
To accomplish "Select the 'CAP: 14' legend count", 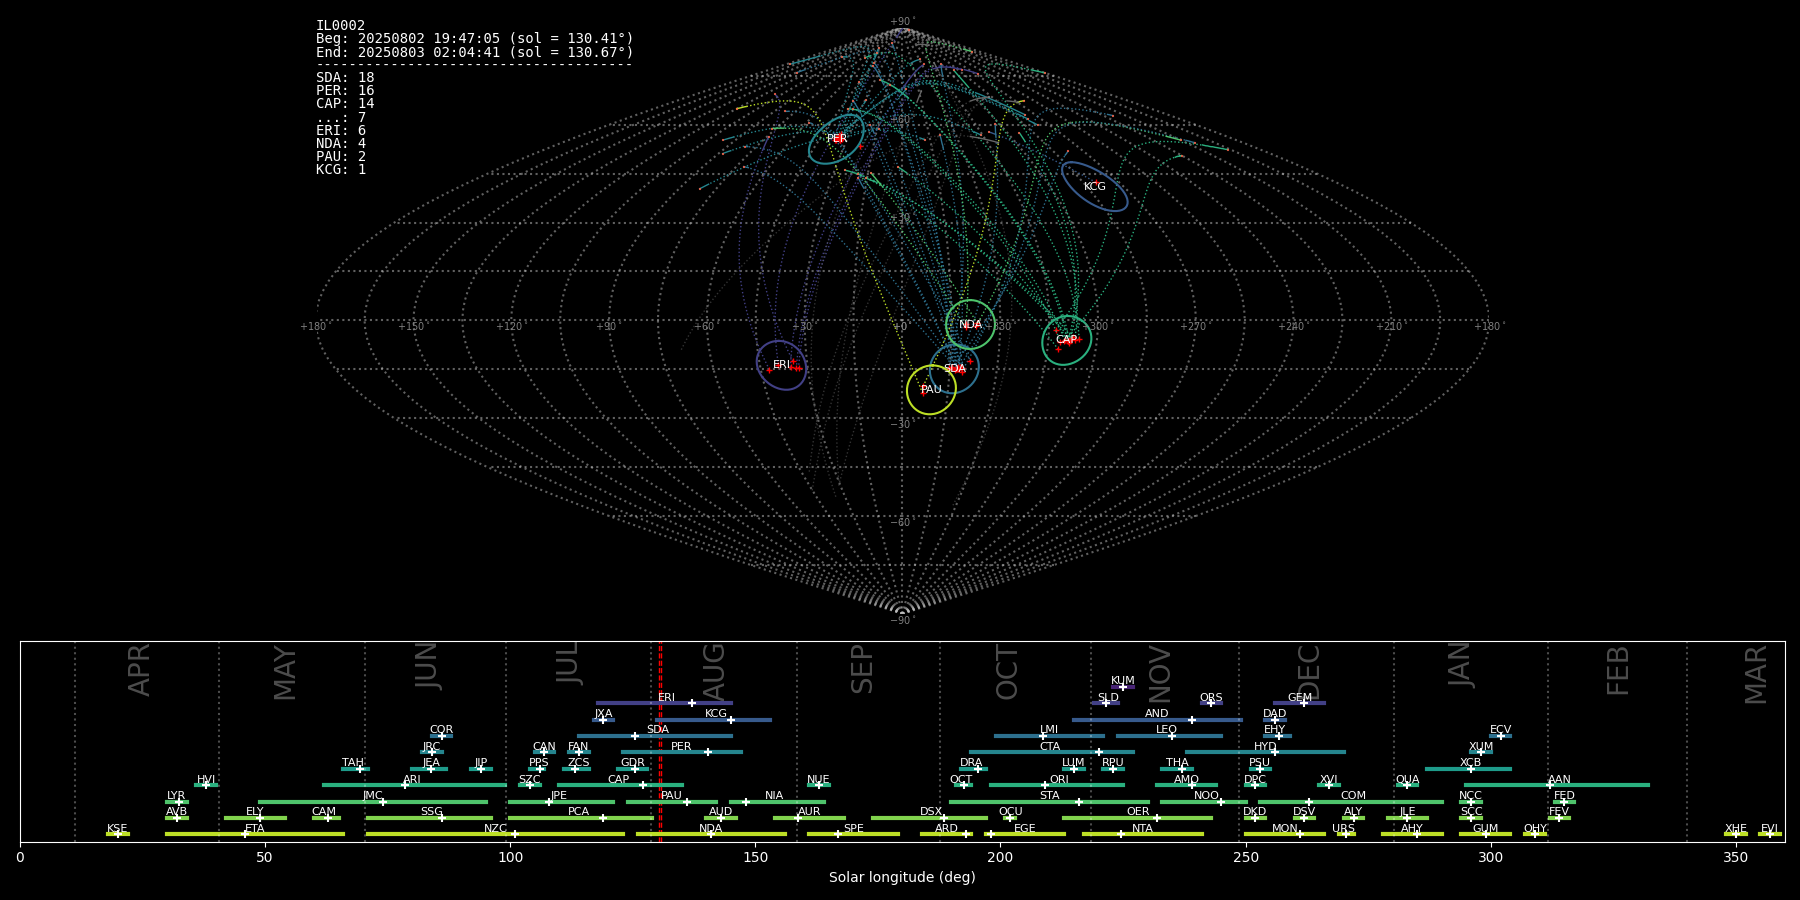I will coord(345,104).
